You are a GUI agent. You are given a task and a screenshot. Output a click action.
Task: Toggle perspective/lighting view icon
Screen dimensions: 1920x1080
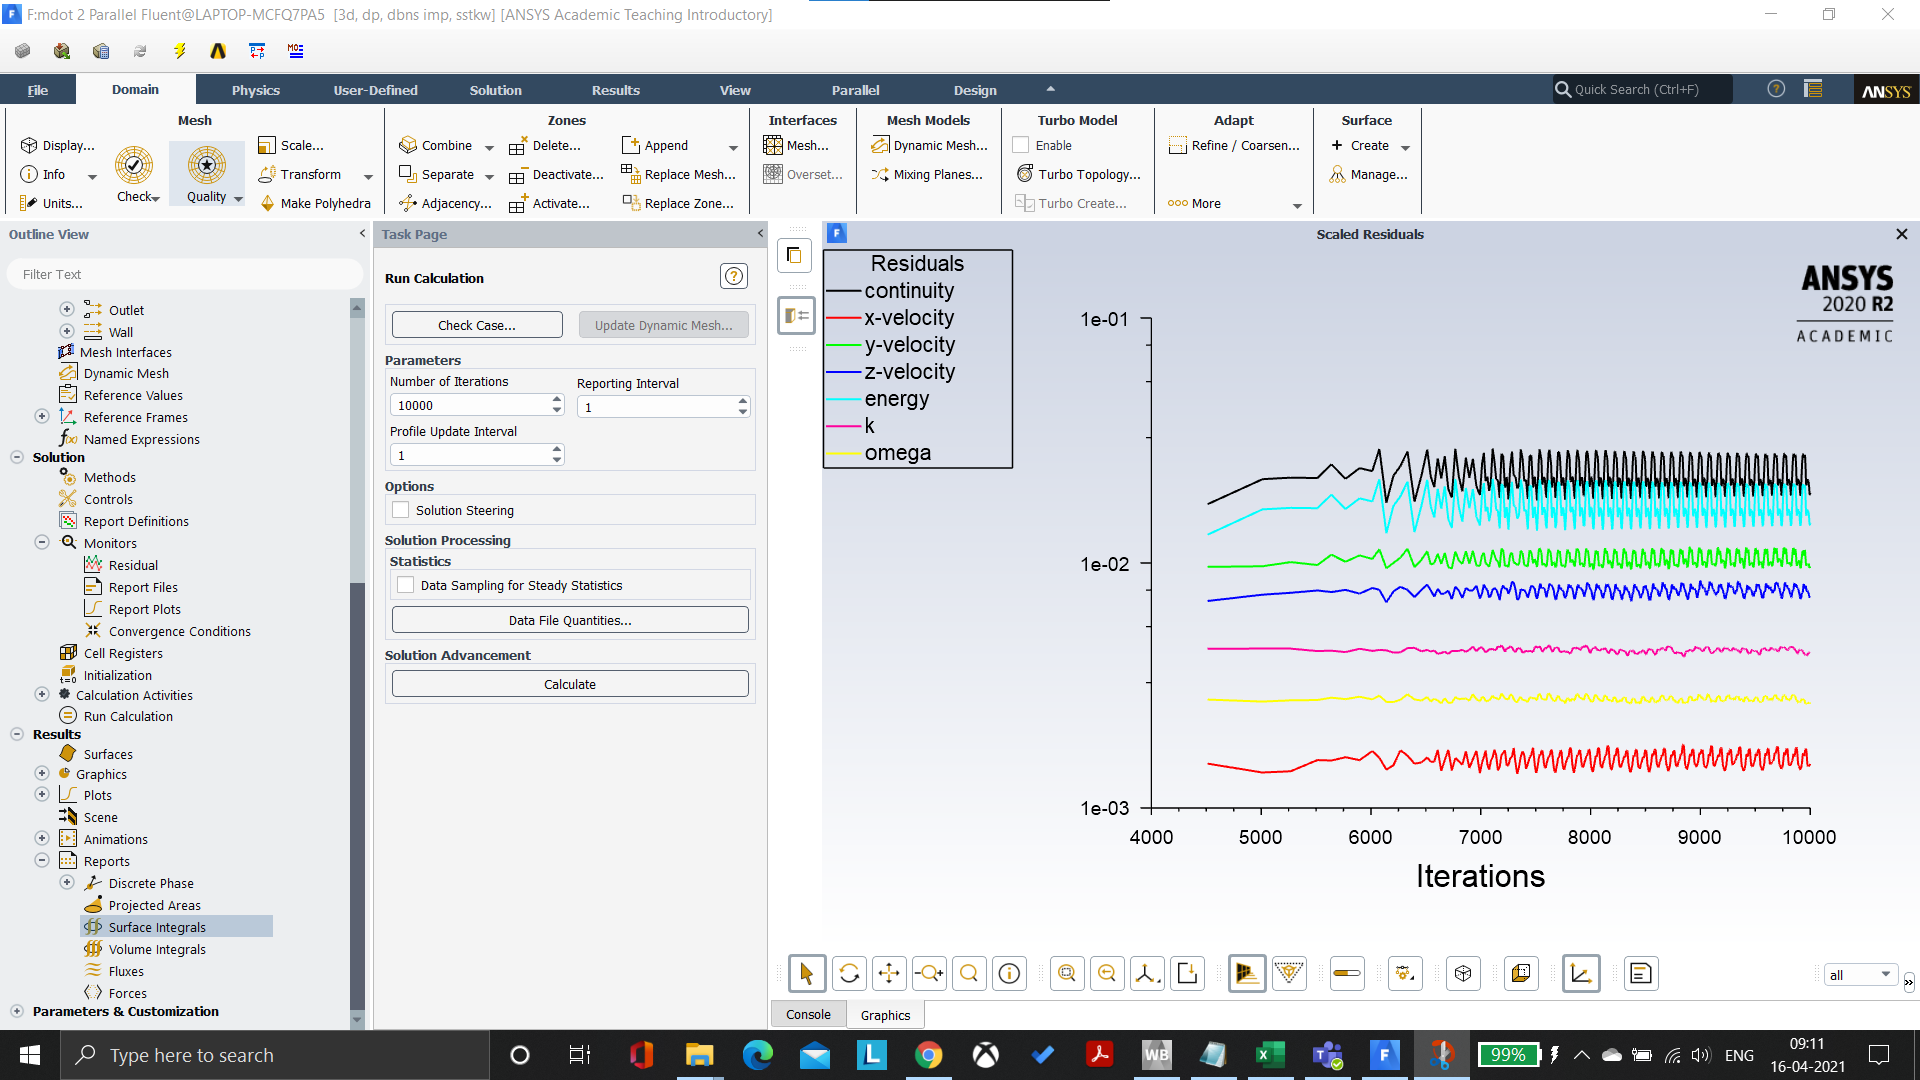[x=1247, y=973]
